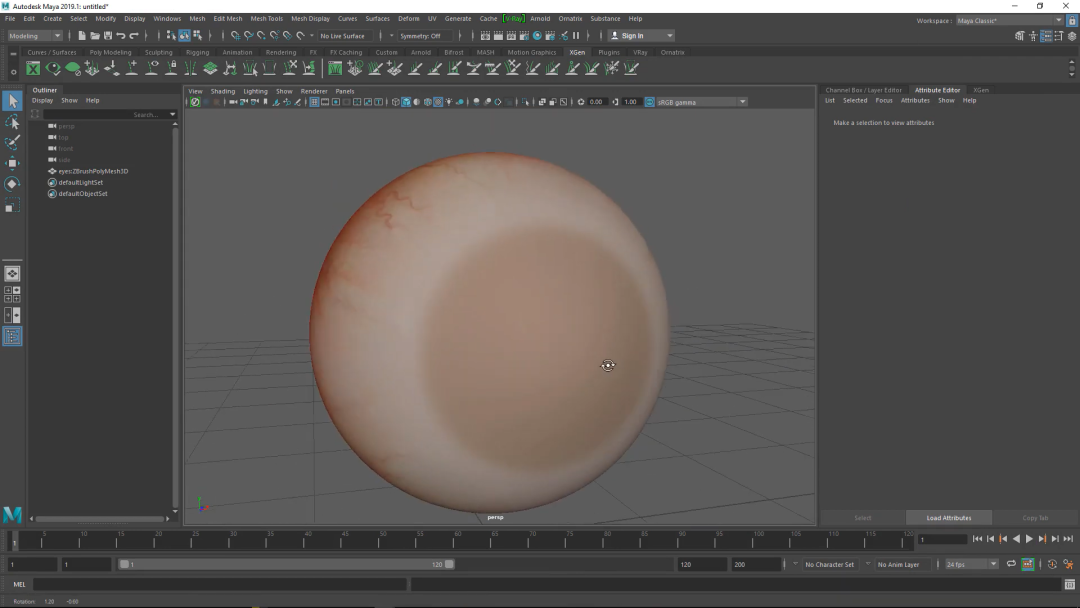The image size is (1080, 608).
Task: Open the Deform menu
Action: 408,18
